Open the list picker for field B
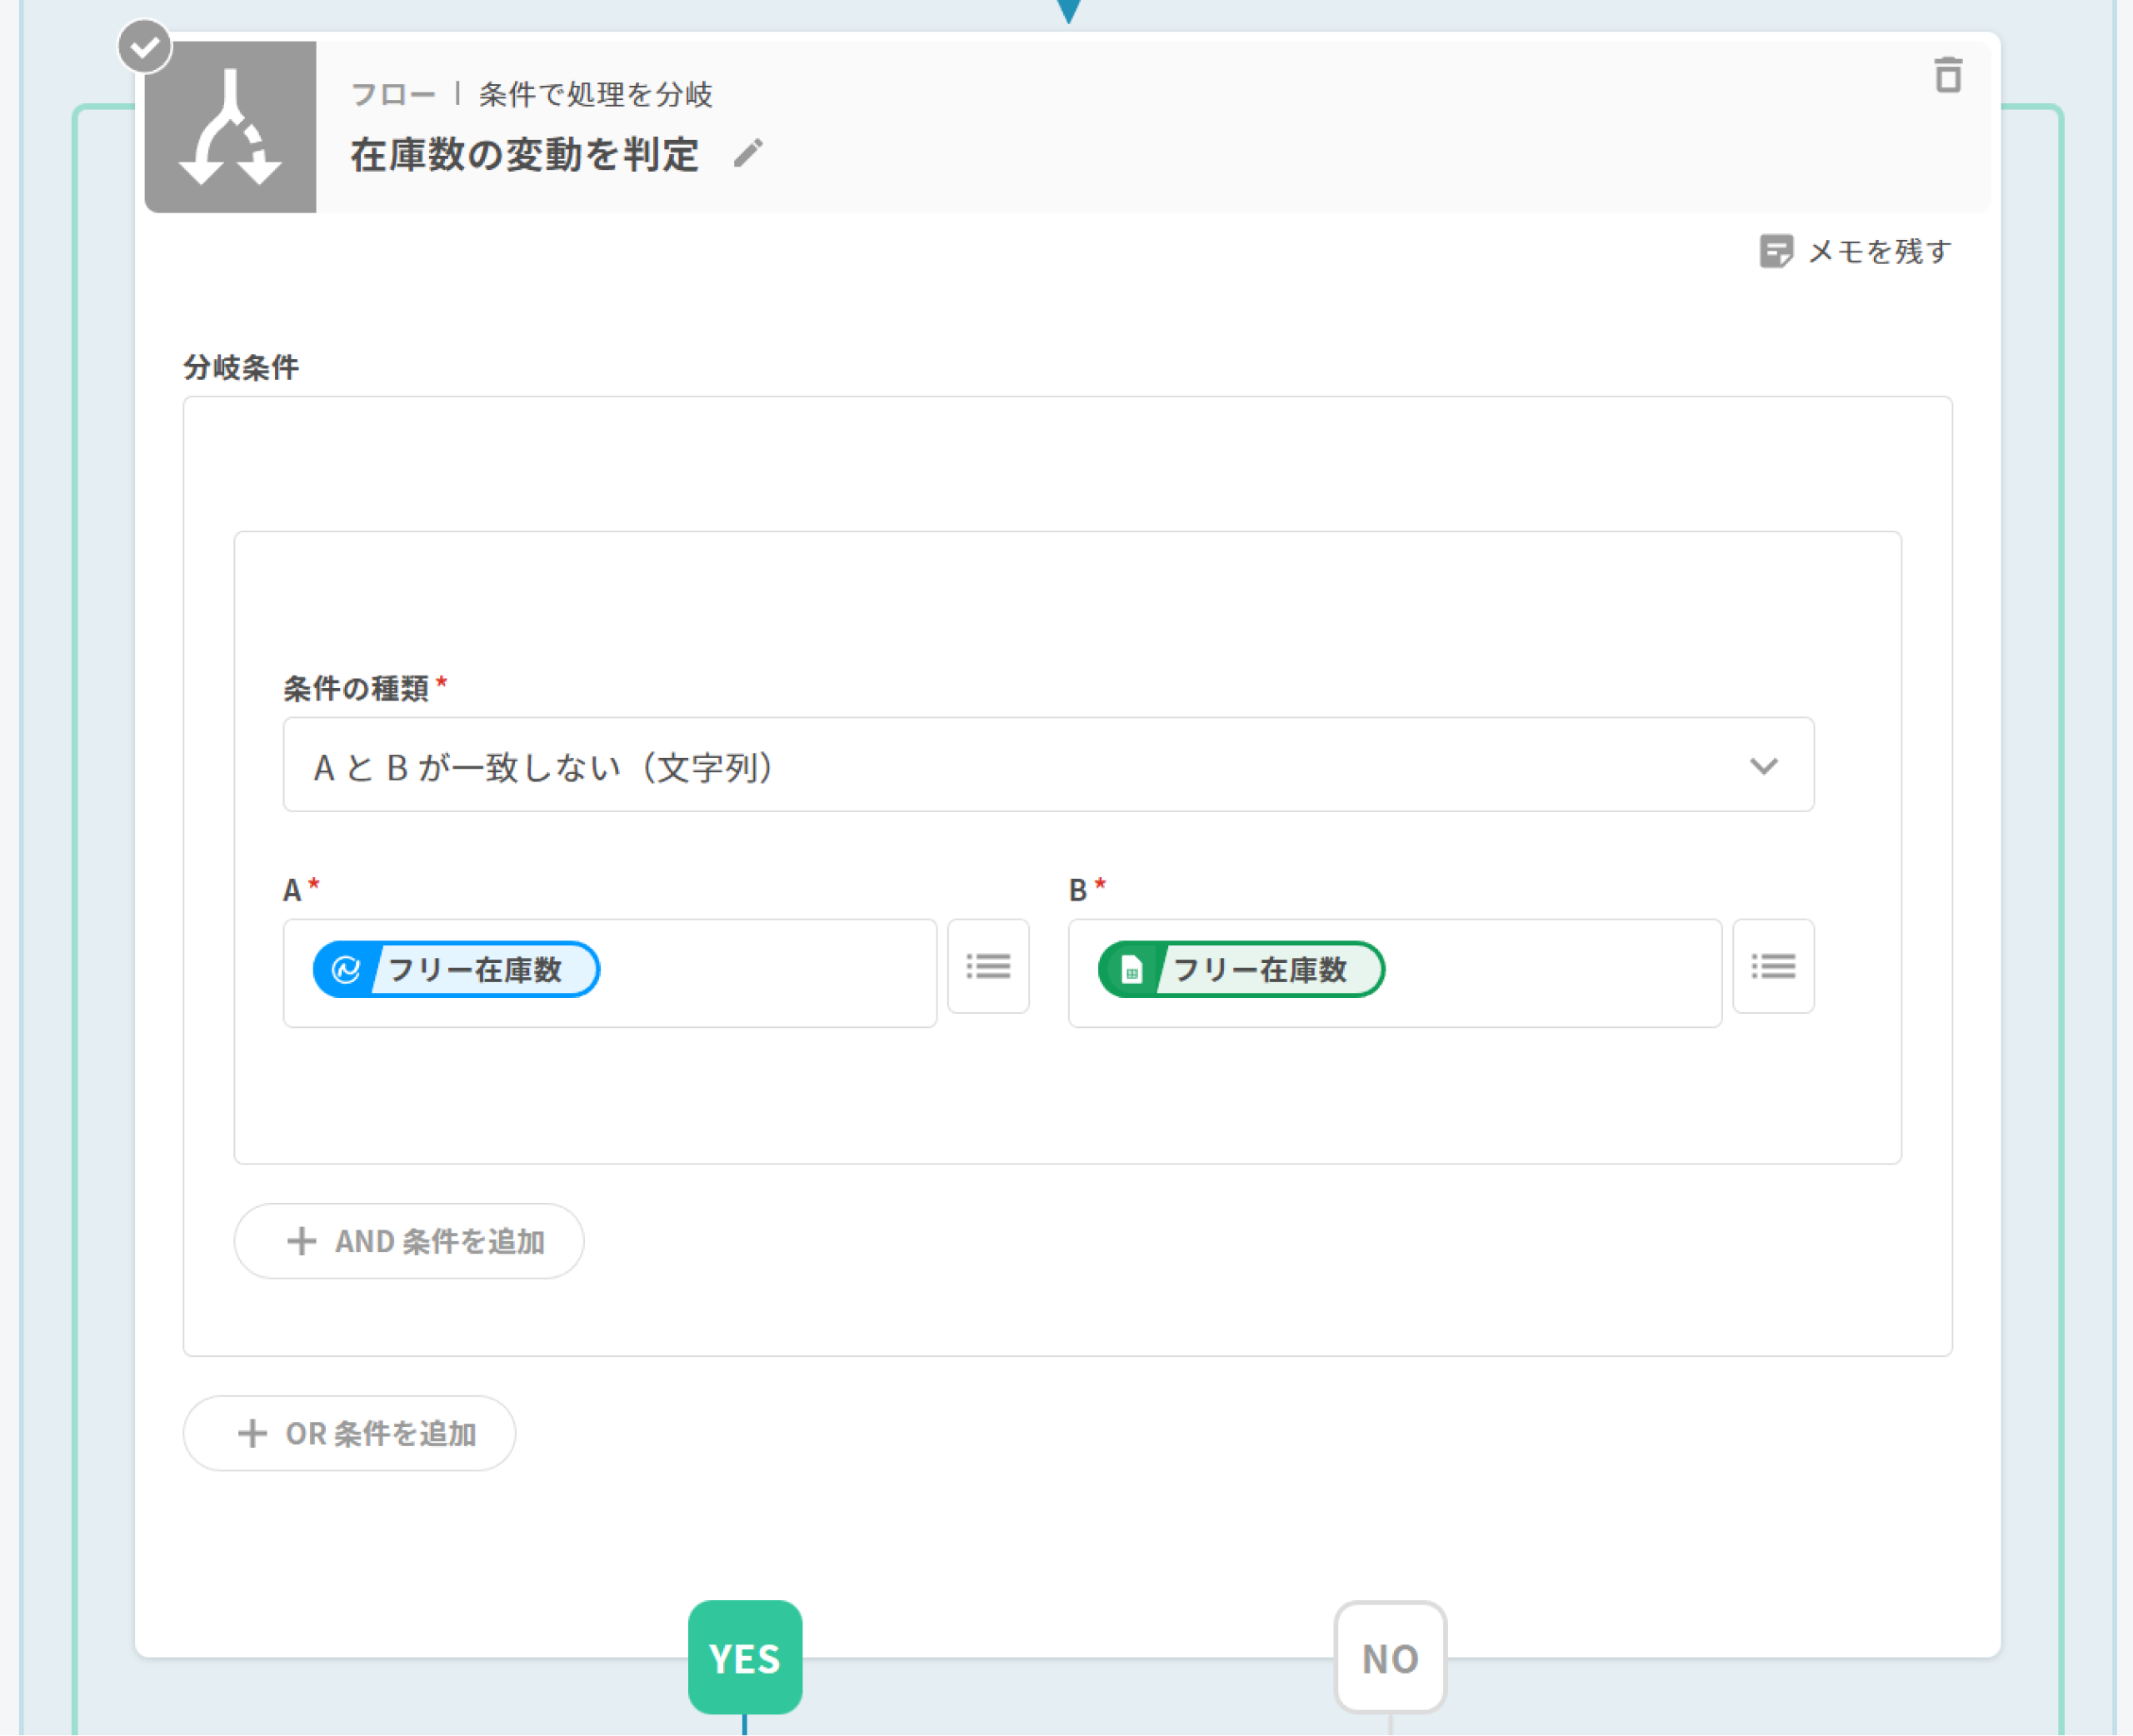Image resolution: width=2133 pixels, height=1736 pixels. click(1773, 966)
